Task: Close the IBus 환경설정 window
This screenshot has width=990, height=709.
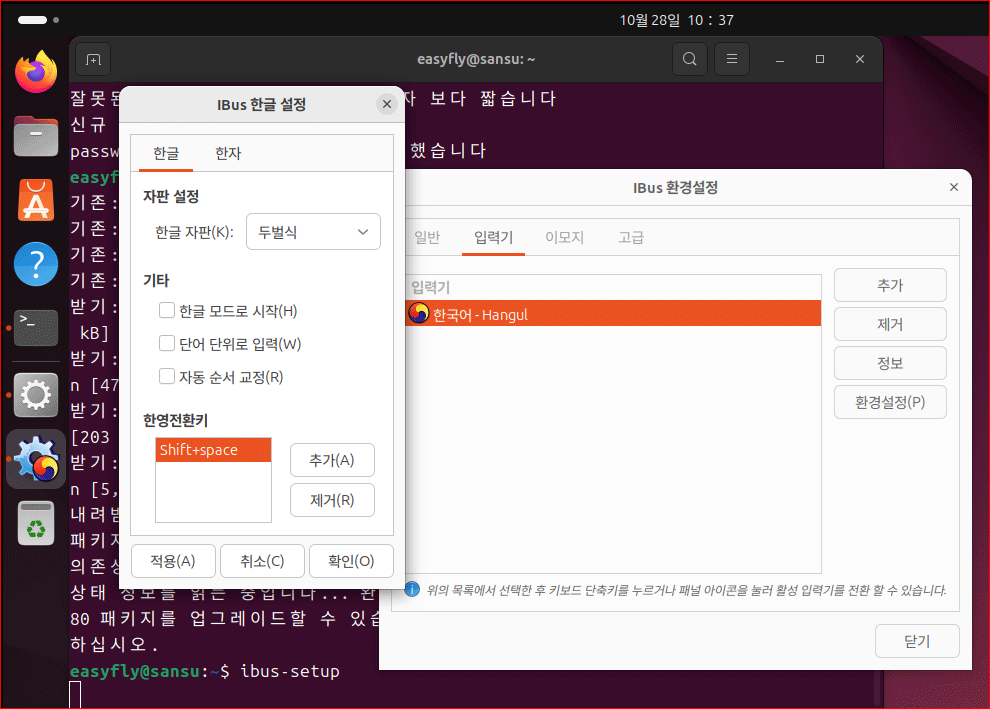Action: [953, 187]
